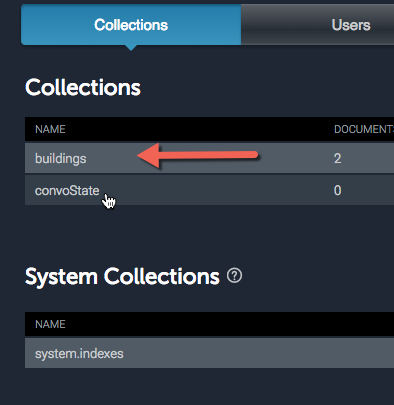Click the System Collections help icon
The image size is (394, 405).
click(234, 276)
